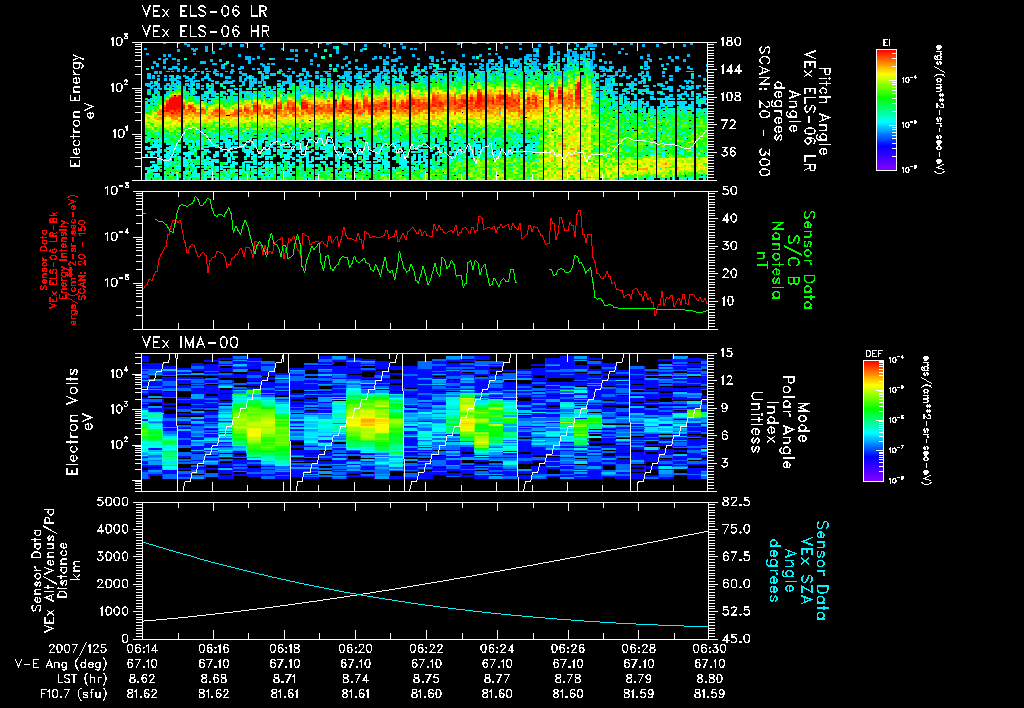Screen dimensions: 1024x708
Task: Click the '06:30' time tick label
Action: (709, 650)
